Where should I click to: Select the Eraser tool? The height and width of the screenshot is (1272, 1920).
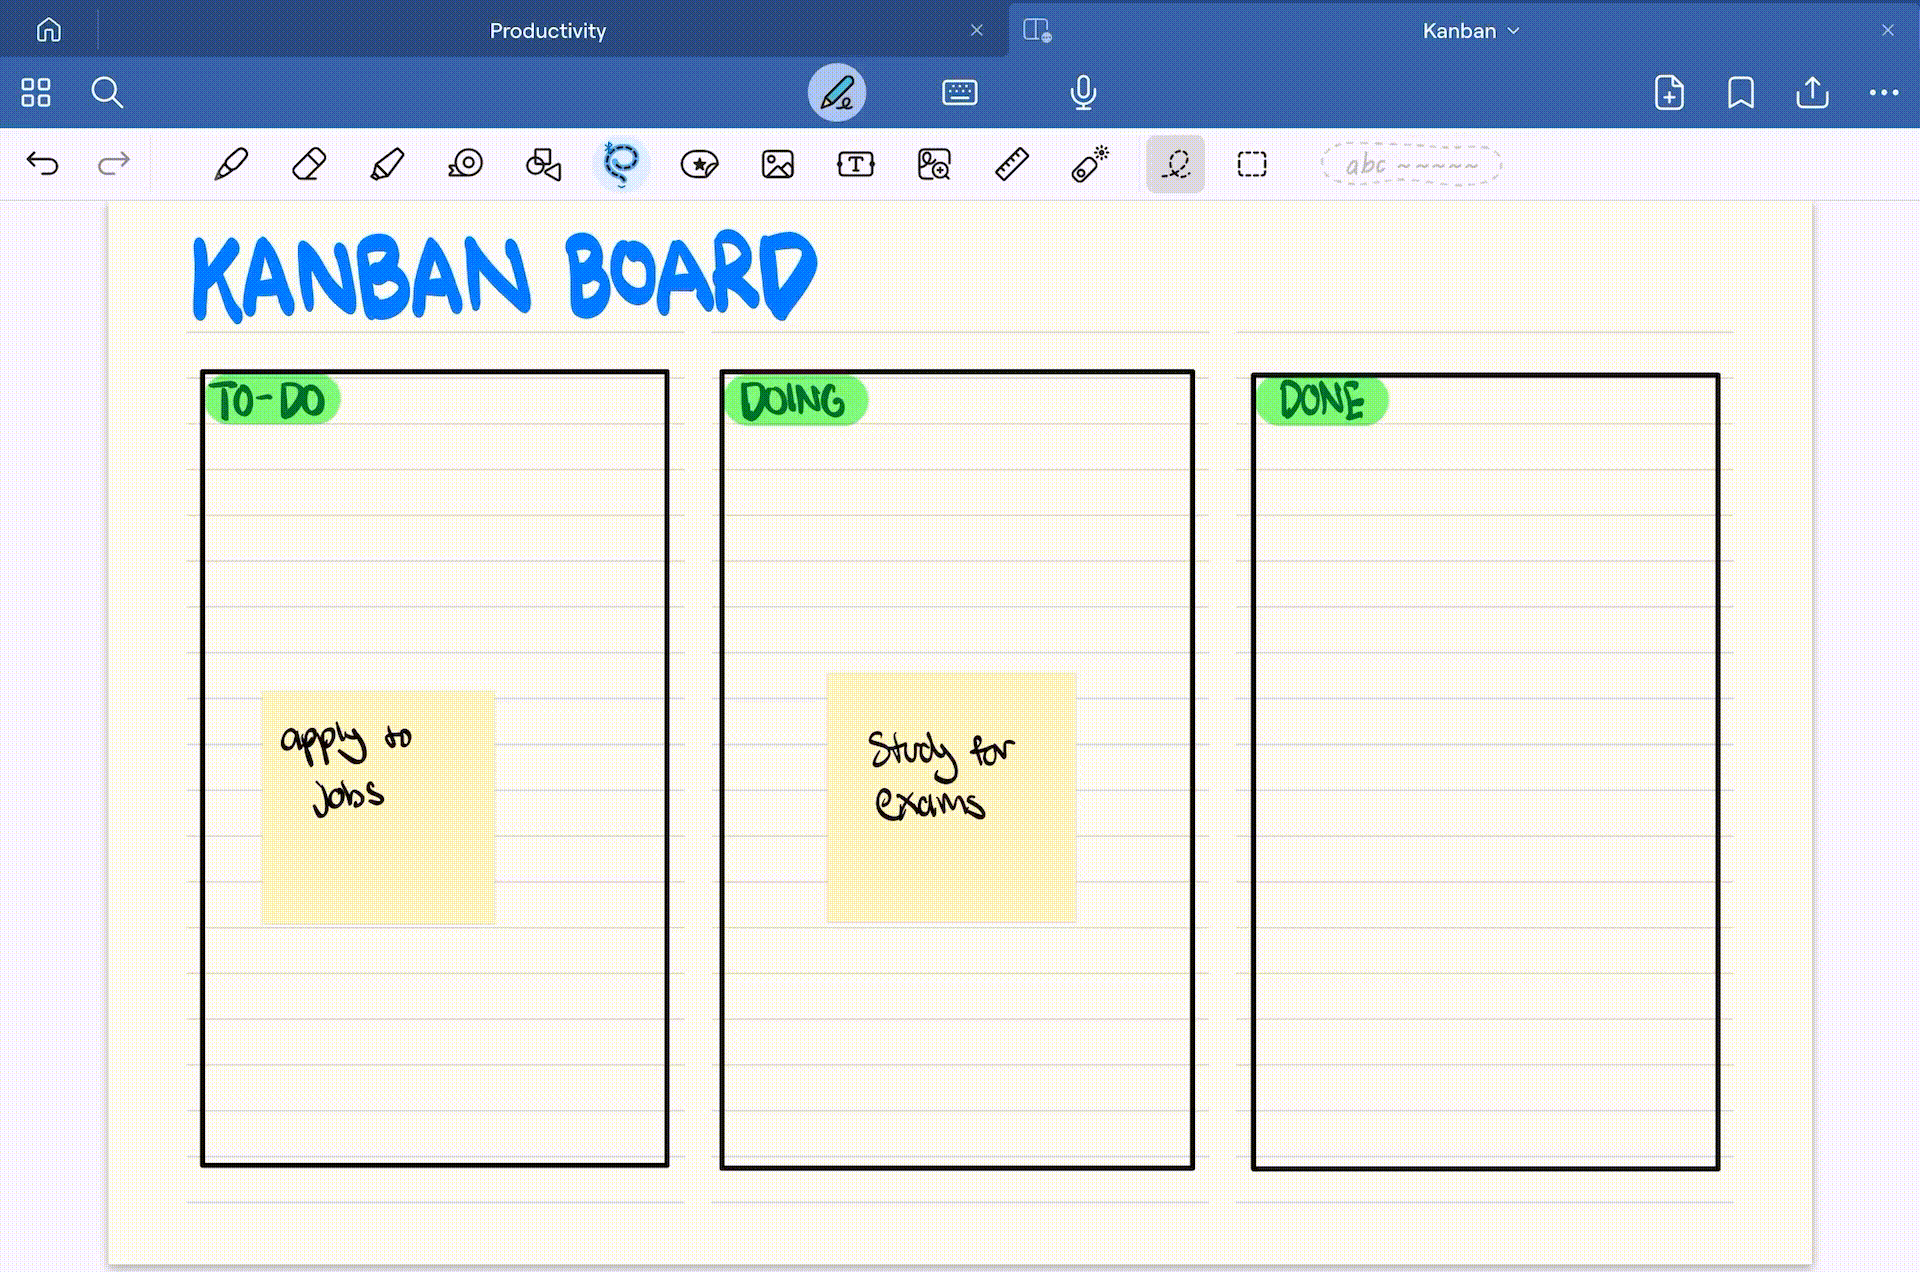[x=309, y=164]
